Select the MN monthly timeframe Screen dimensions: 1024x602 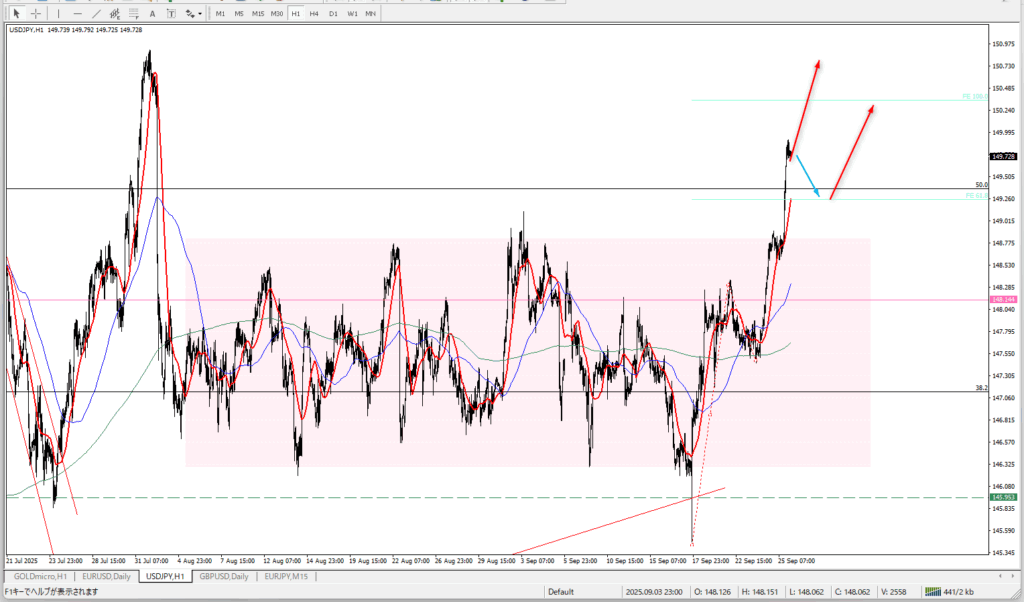click(x=370, y=13)
